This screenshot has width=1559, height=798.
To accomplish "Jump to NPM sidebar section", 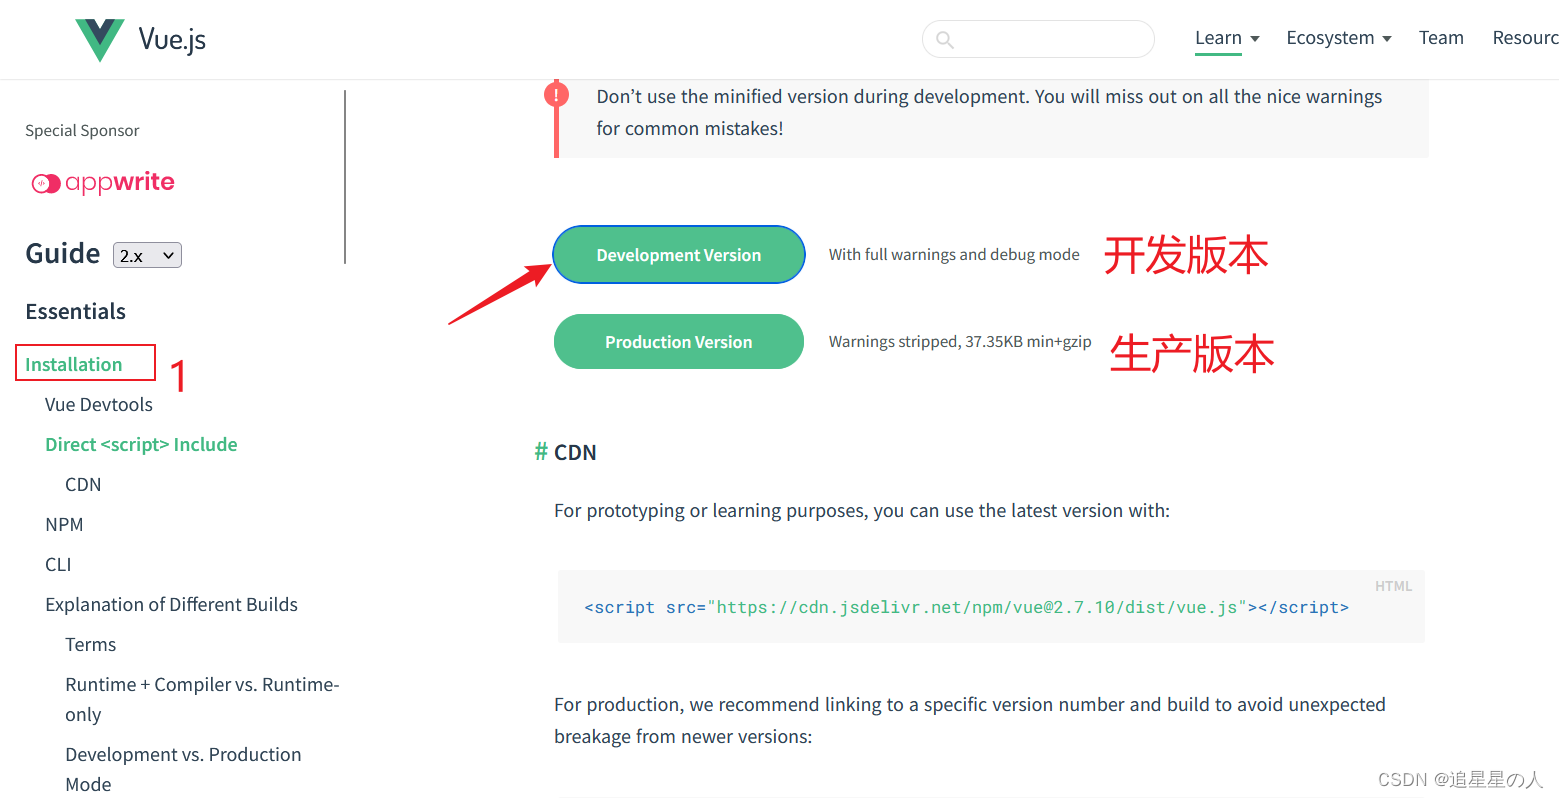I will coord(64,524).
